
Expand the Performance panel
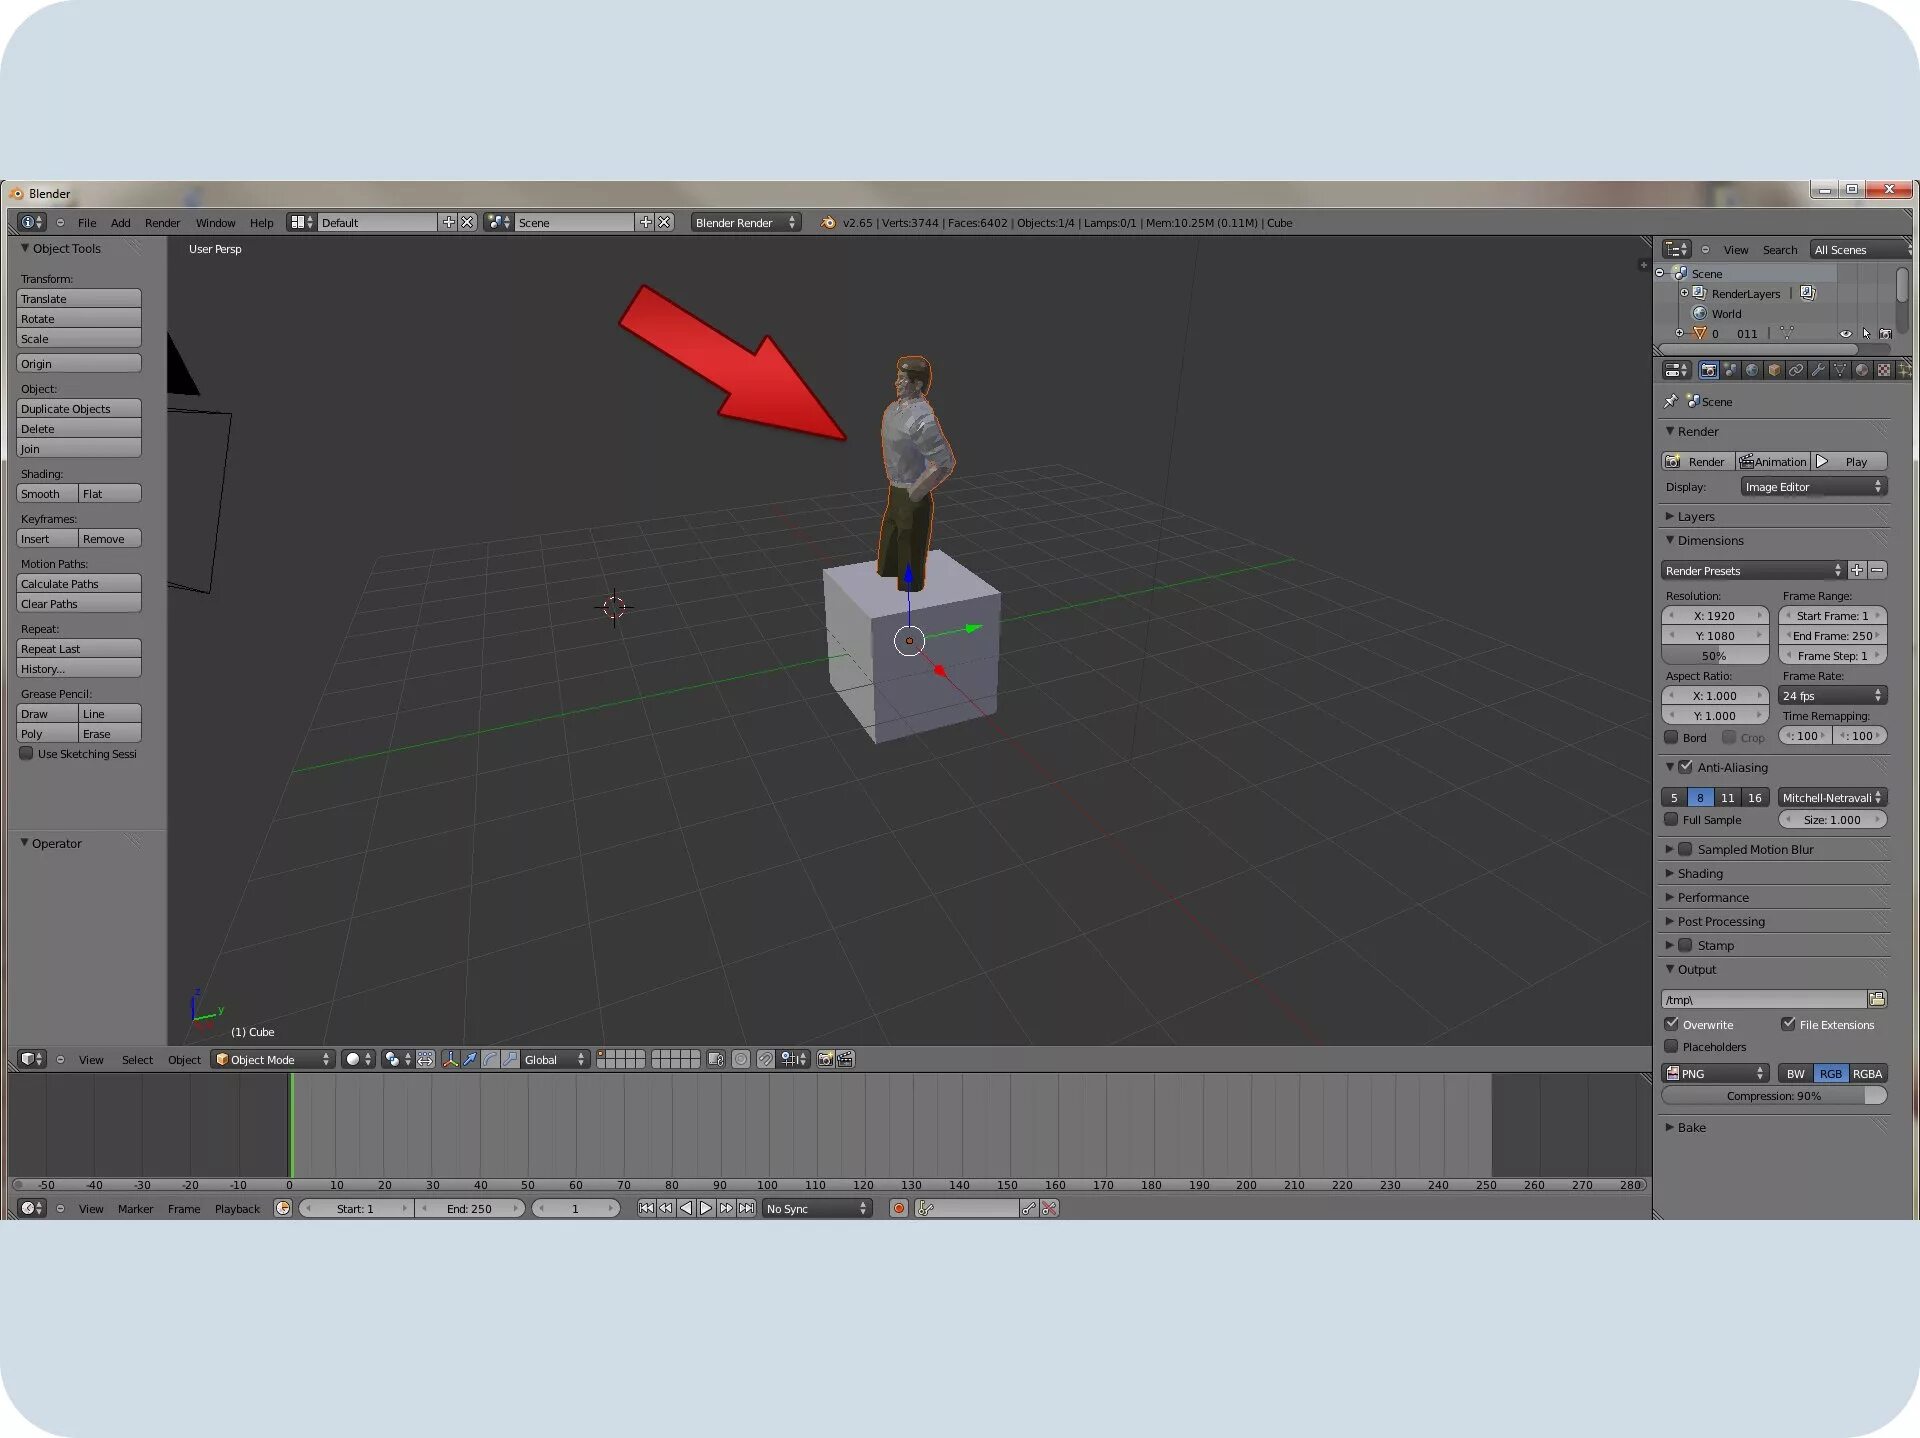tap(1712, 897)
